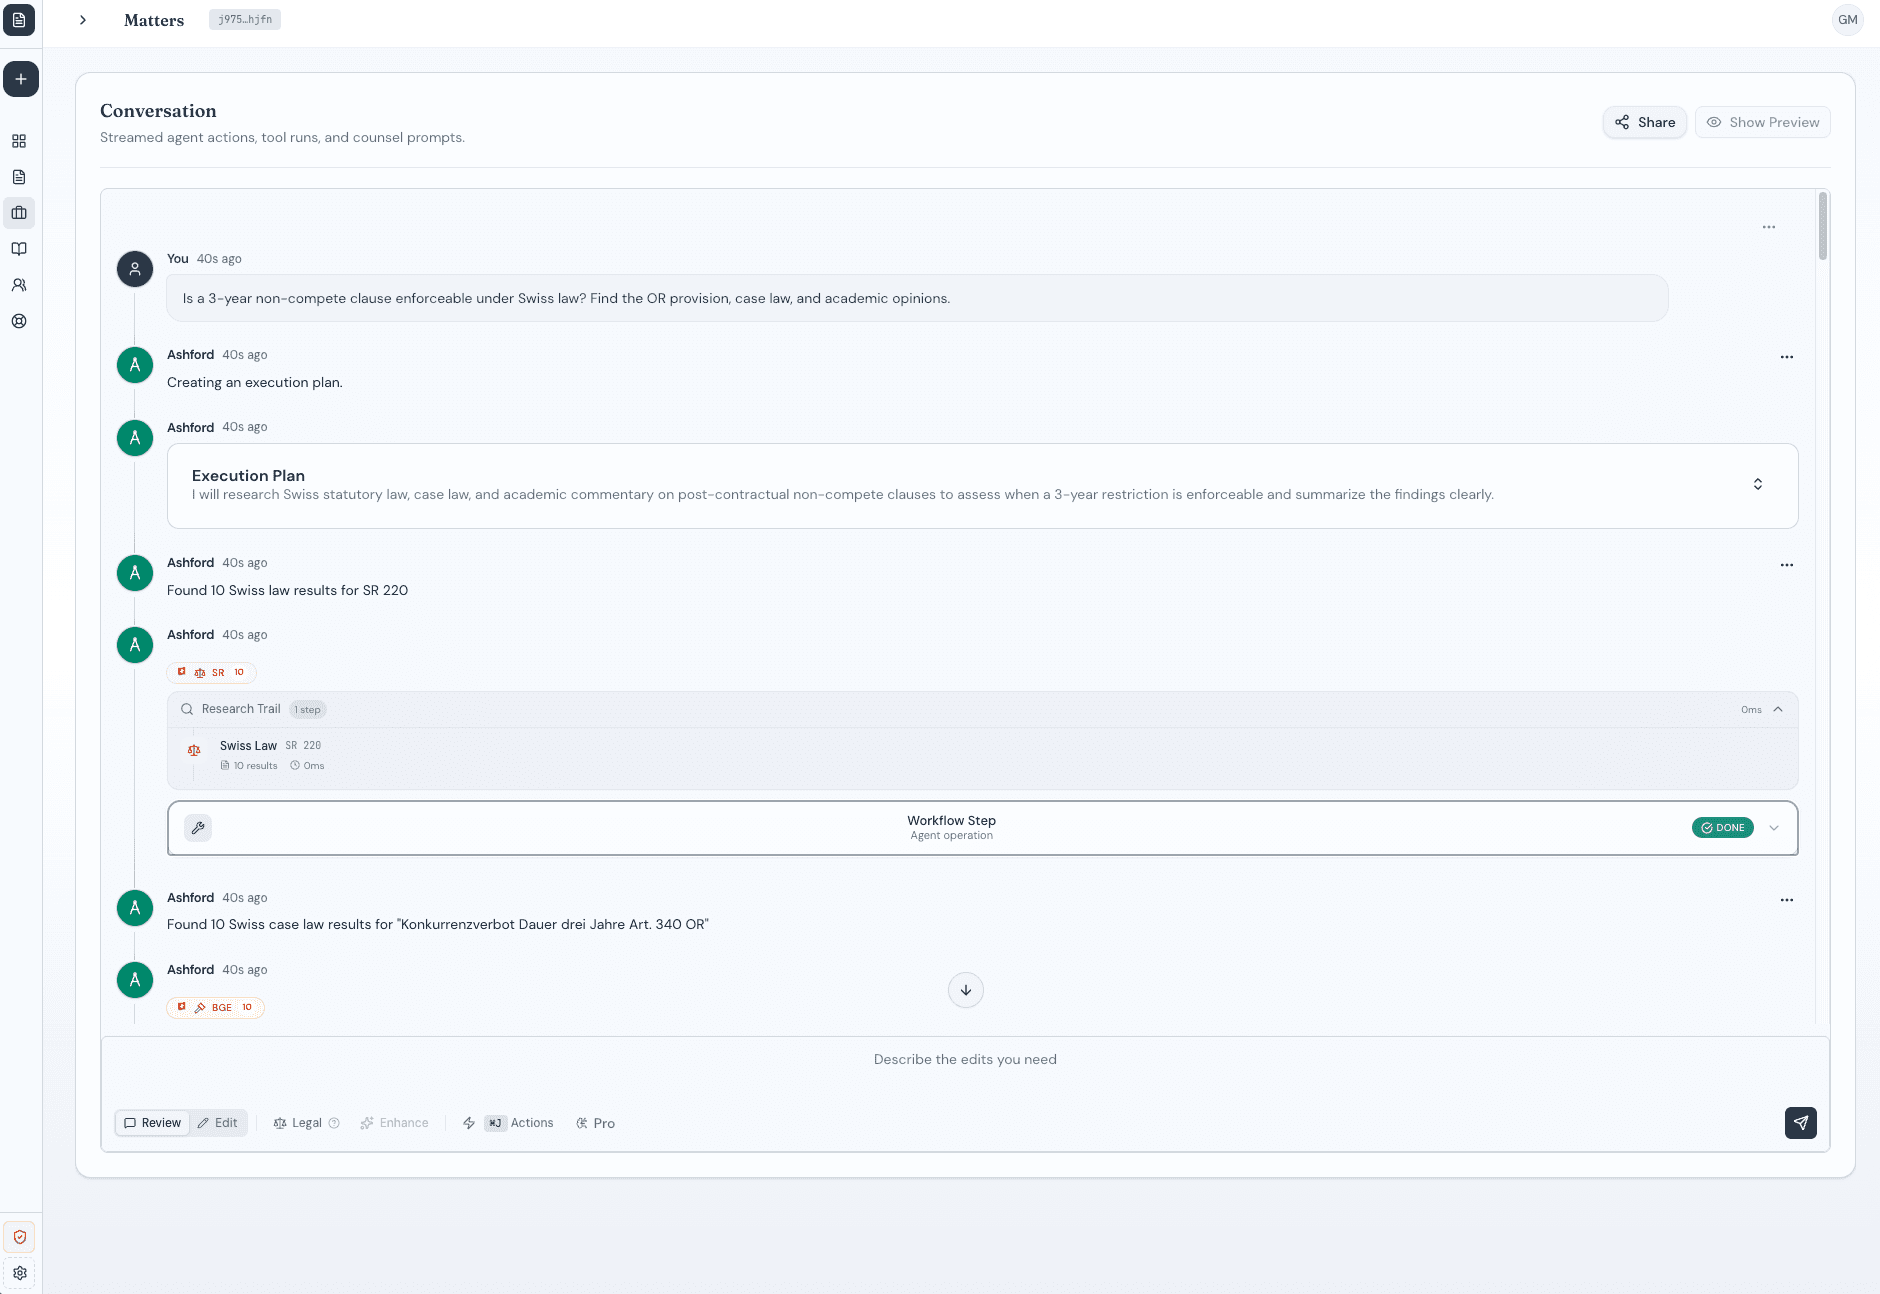The height and width of the screenshot is (1294, 1880).
Task: Open the briefcase matters icon in sidebar
Action: 19,213
